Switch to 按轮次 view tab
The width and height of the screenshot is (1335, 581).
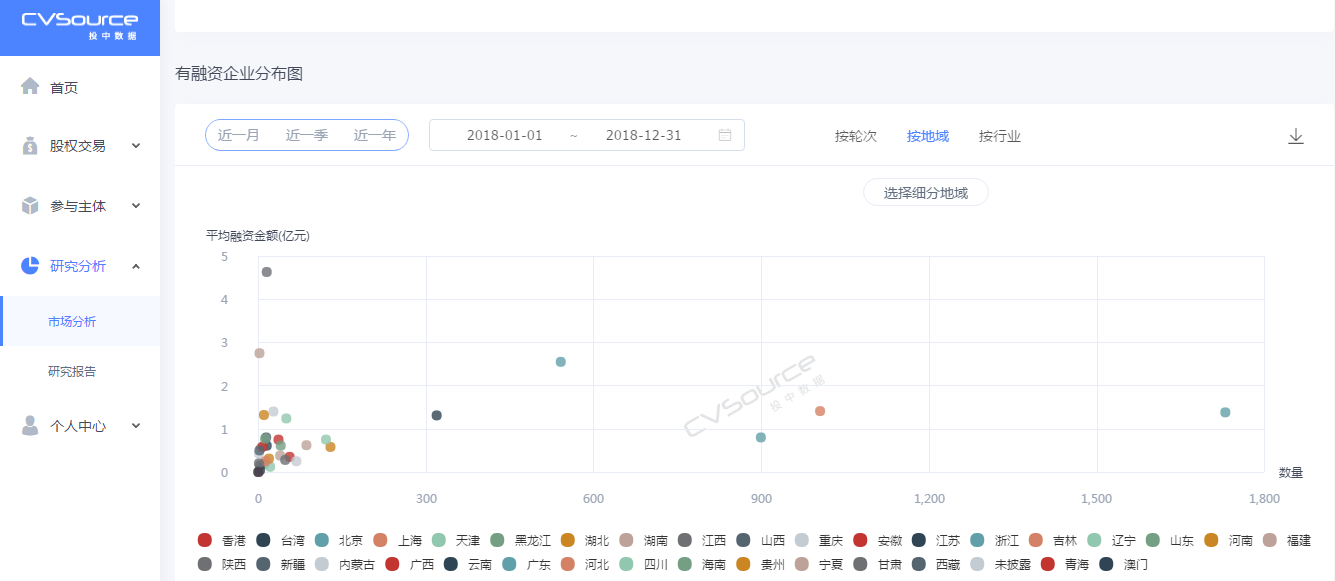[x=855, y=136]
